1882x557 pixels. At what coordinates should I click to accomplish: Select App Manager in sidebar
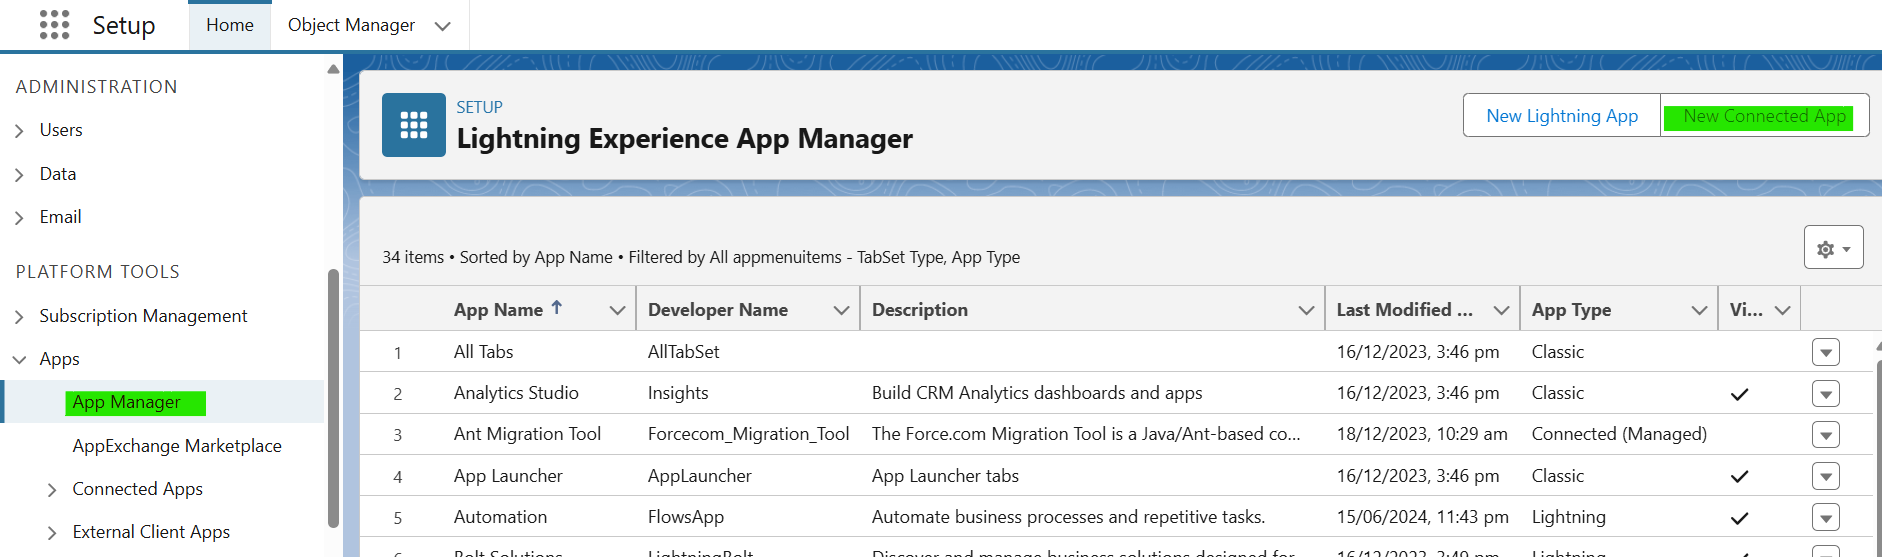pyautogui.click(x=127, y=402)
